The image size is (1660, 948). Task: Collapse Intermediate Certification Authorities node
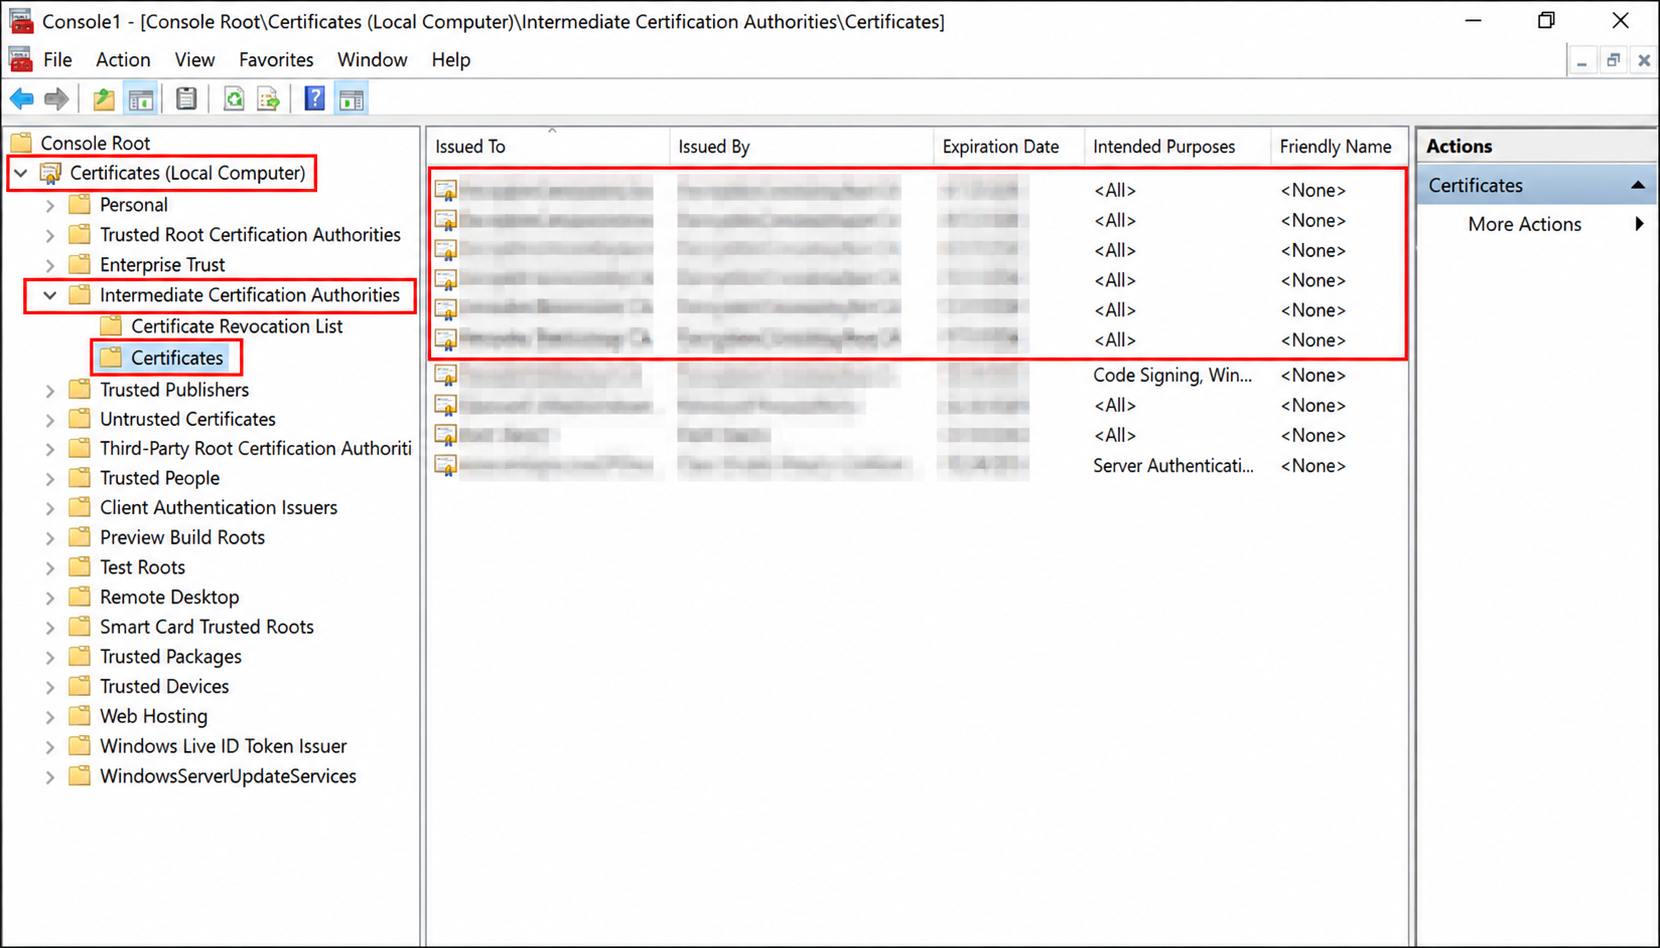tap(50, 295)
